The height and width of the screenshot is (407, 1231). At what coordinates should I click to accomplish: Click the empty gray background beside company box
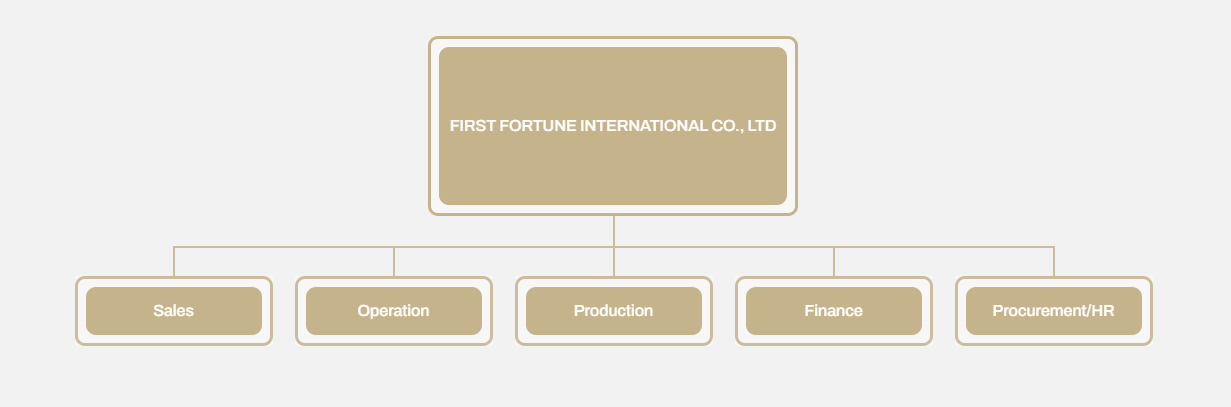(x=1000, y=120)
